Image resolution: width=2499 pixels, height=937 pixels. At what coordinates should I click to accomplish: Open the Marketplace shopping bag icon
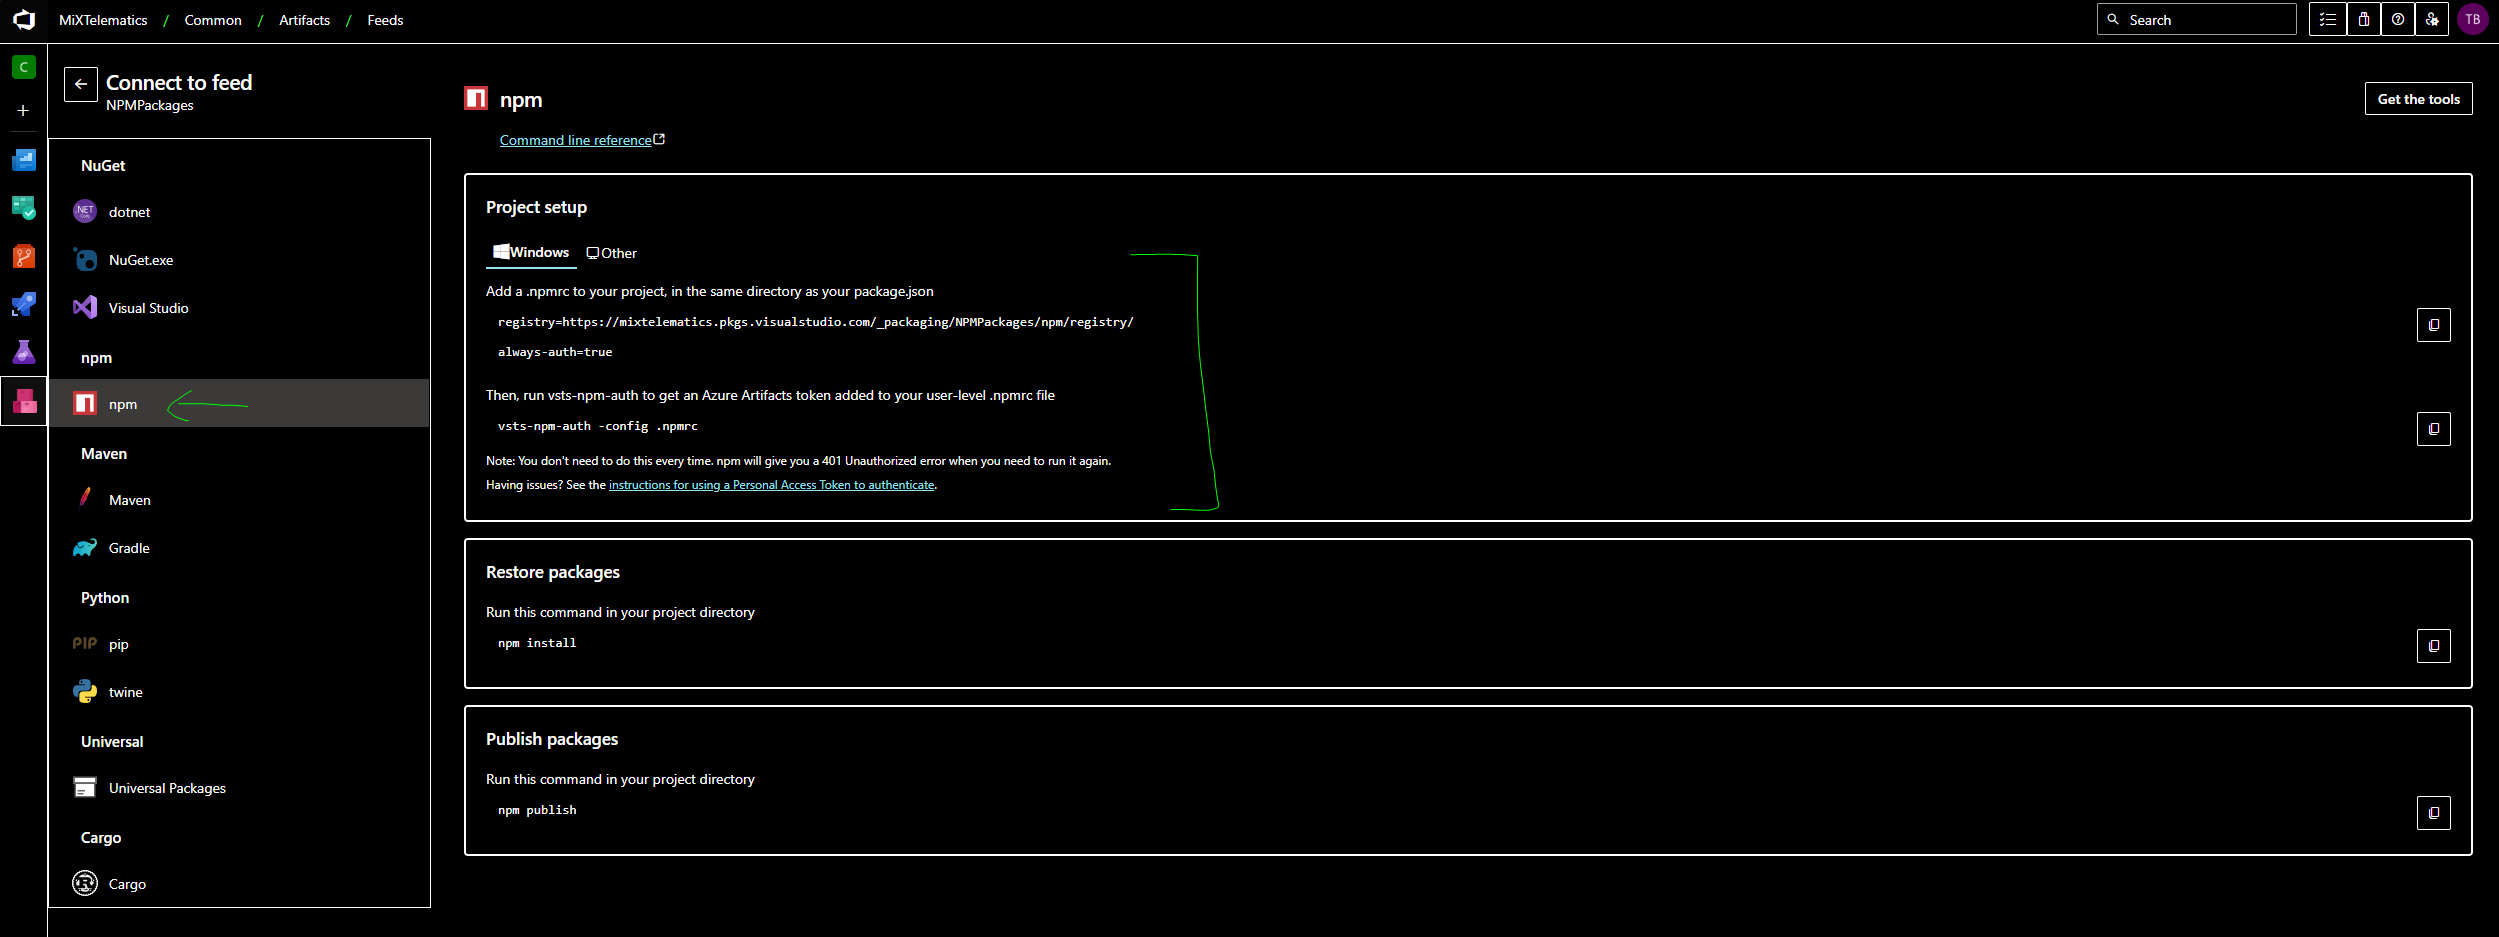point(2364,20)
